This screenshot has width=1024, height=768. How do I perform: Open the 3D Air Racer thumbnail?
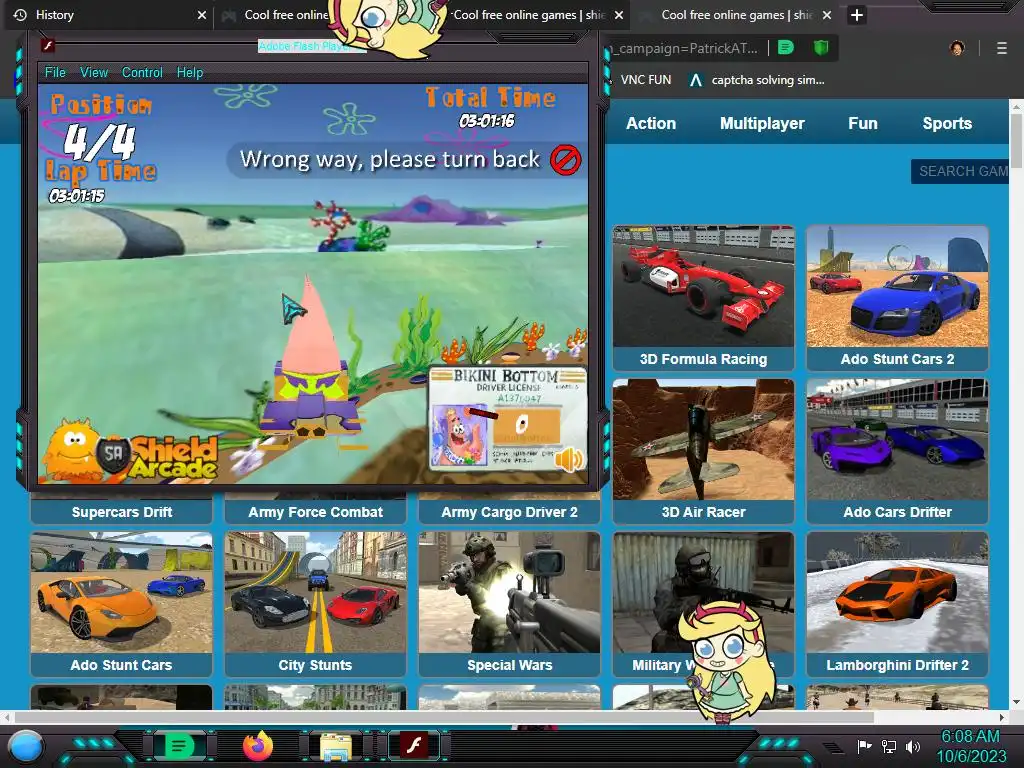tap(703, 440)
